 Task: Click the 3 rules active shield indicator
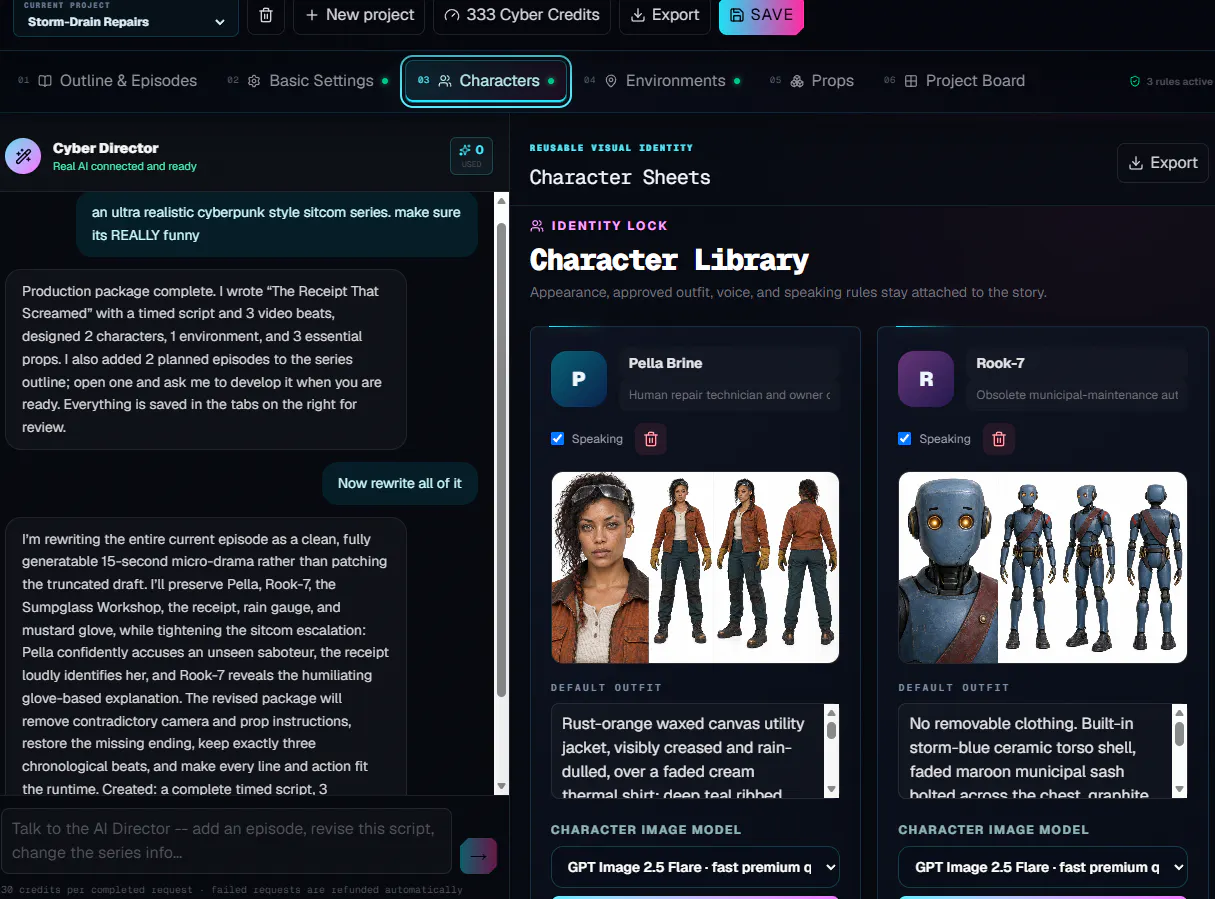1170,82
